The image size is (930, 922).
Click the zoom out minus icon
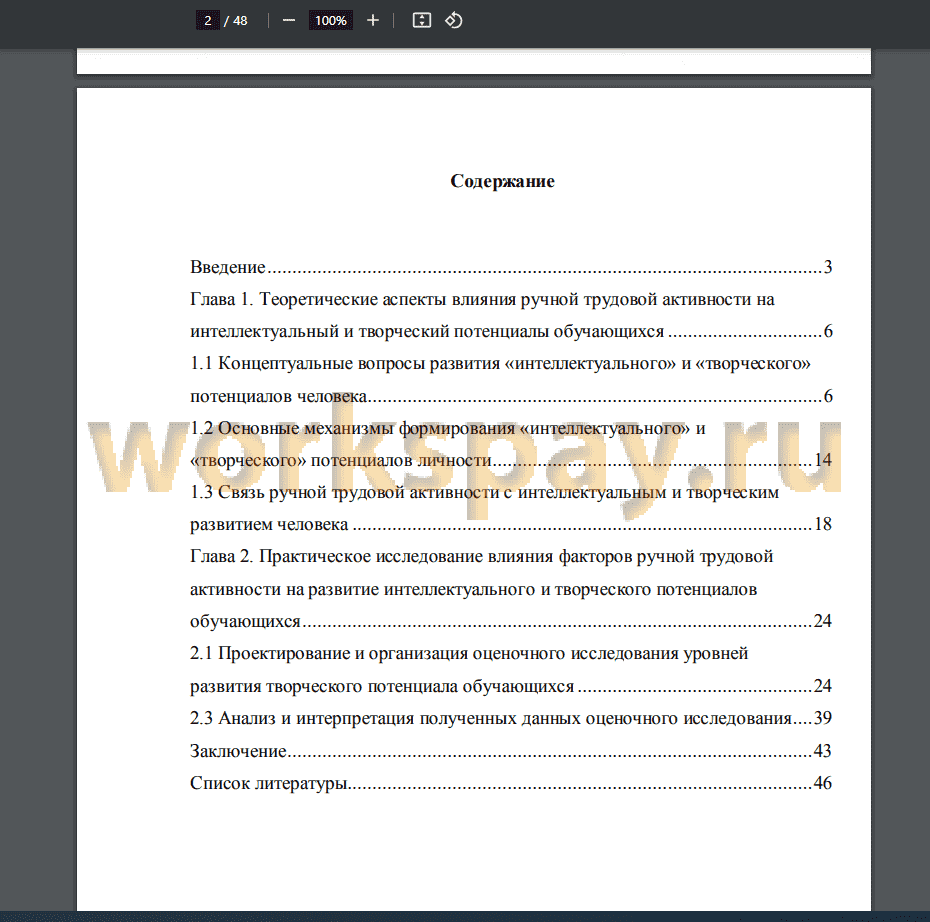[289, 21]
